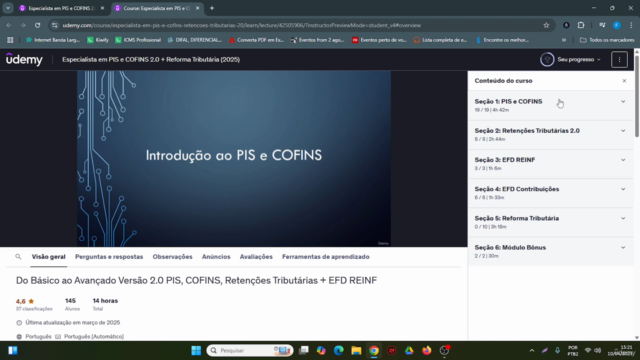Open a new browser tab

[212, 8]
